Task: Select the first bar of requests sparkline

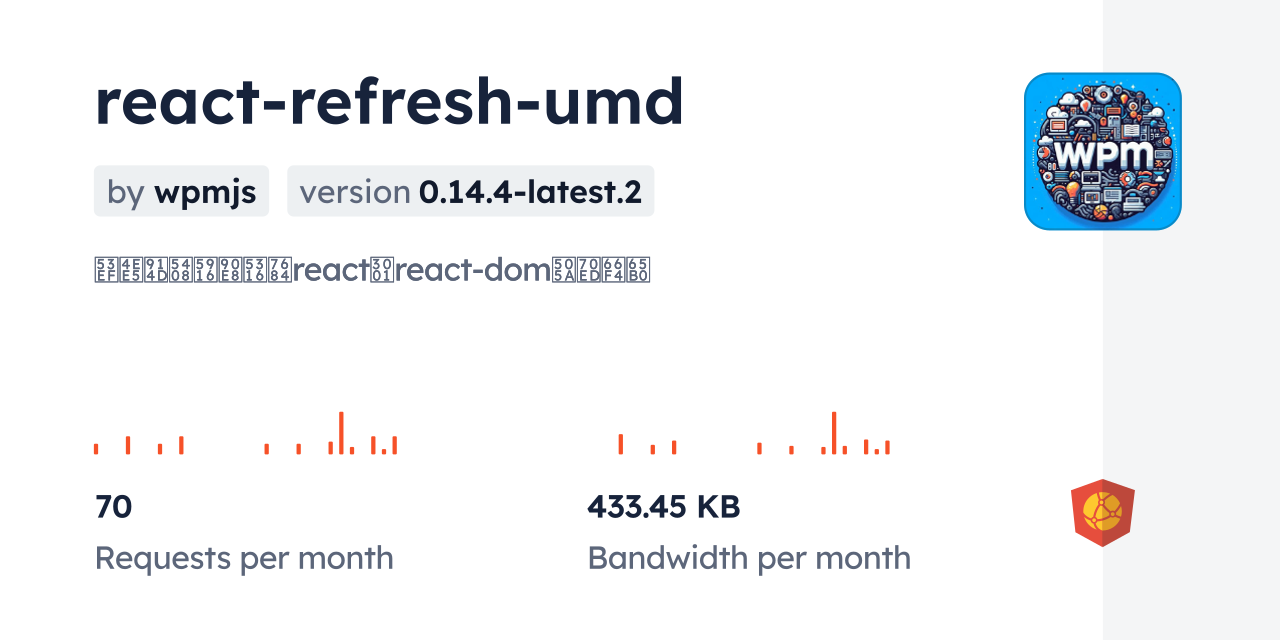Action: click(96, 448)
